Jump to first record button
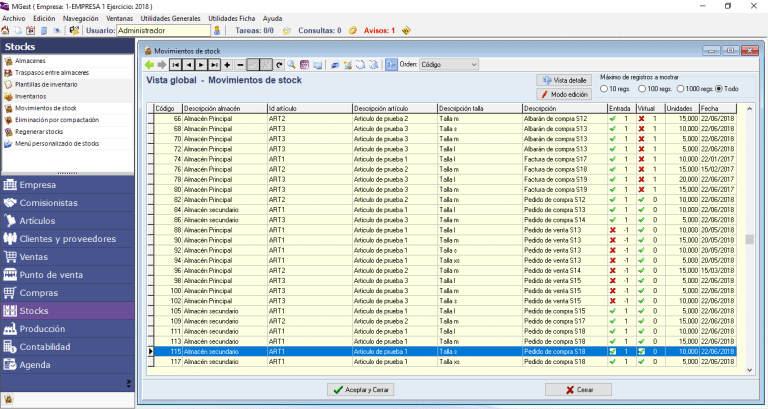This screenshot has height=409, width=768. coord(175,65)
